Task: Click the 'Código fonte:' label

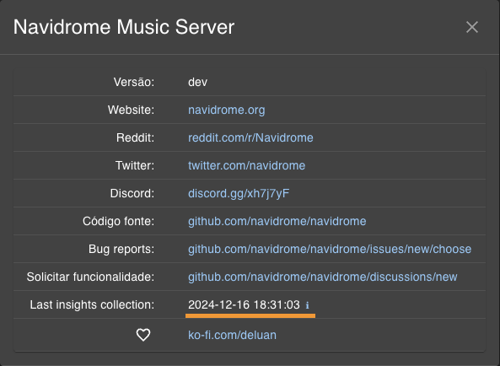Action: (x=119, y=221)
